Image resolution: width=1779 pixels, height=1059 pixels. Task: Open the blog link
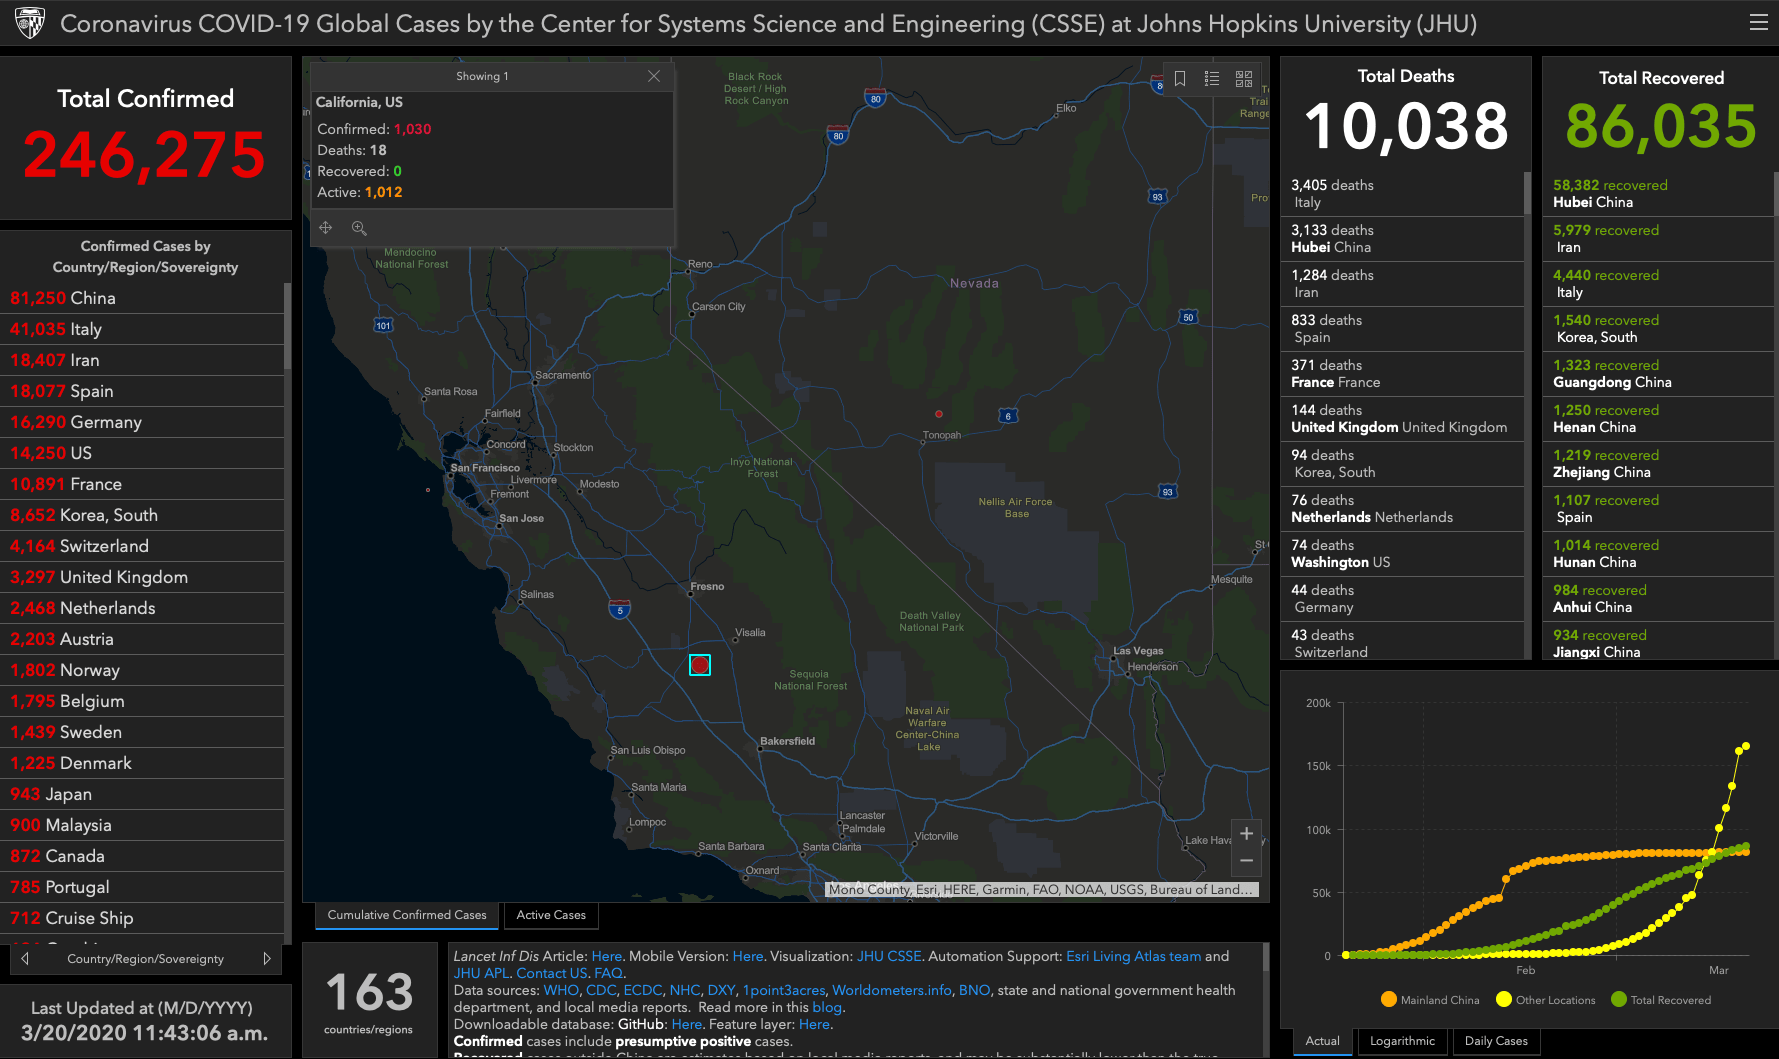(x=826, y=1007)
